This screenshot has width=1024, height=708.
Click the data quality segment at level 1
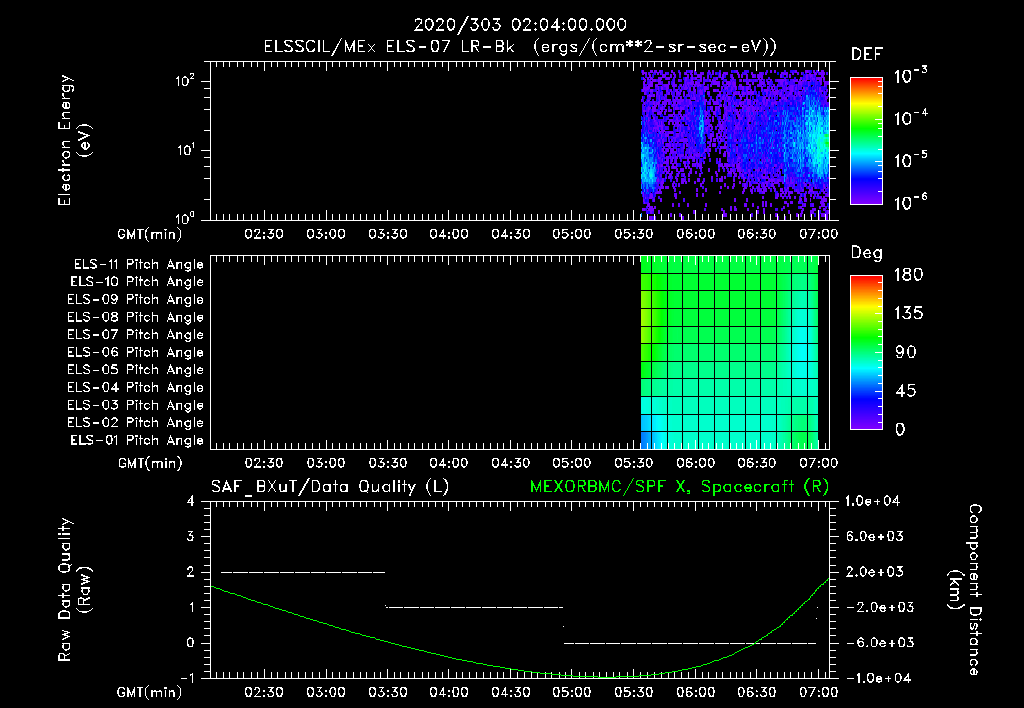[474, 607]
